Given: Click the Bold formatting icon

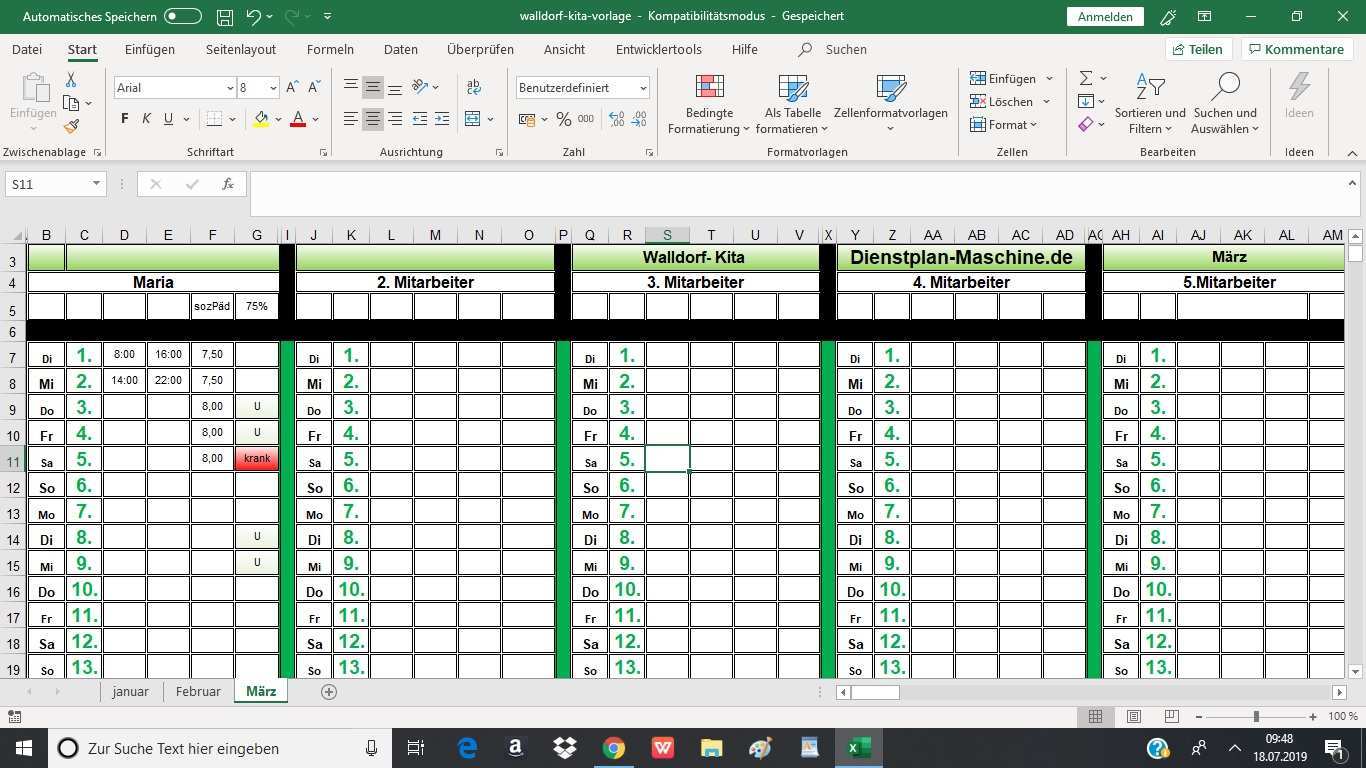Looking at the screenshot, I should click(124, 119).
